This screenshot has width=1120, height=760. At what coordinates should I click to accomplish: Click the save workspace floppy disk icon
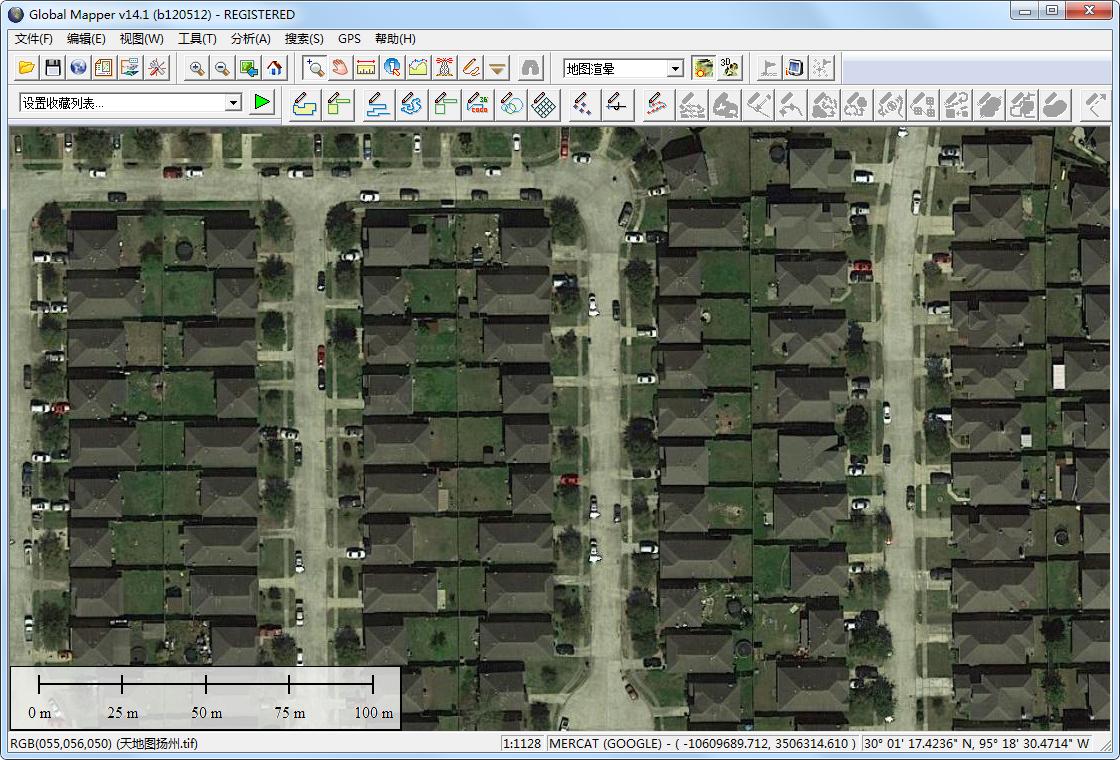click(x=53, y=68)
